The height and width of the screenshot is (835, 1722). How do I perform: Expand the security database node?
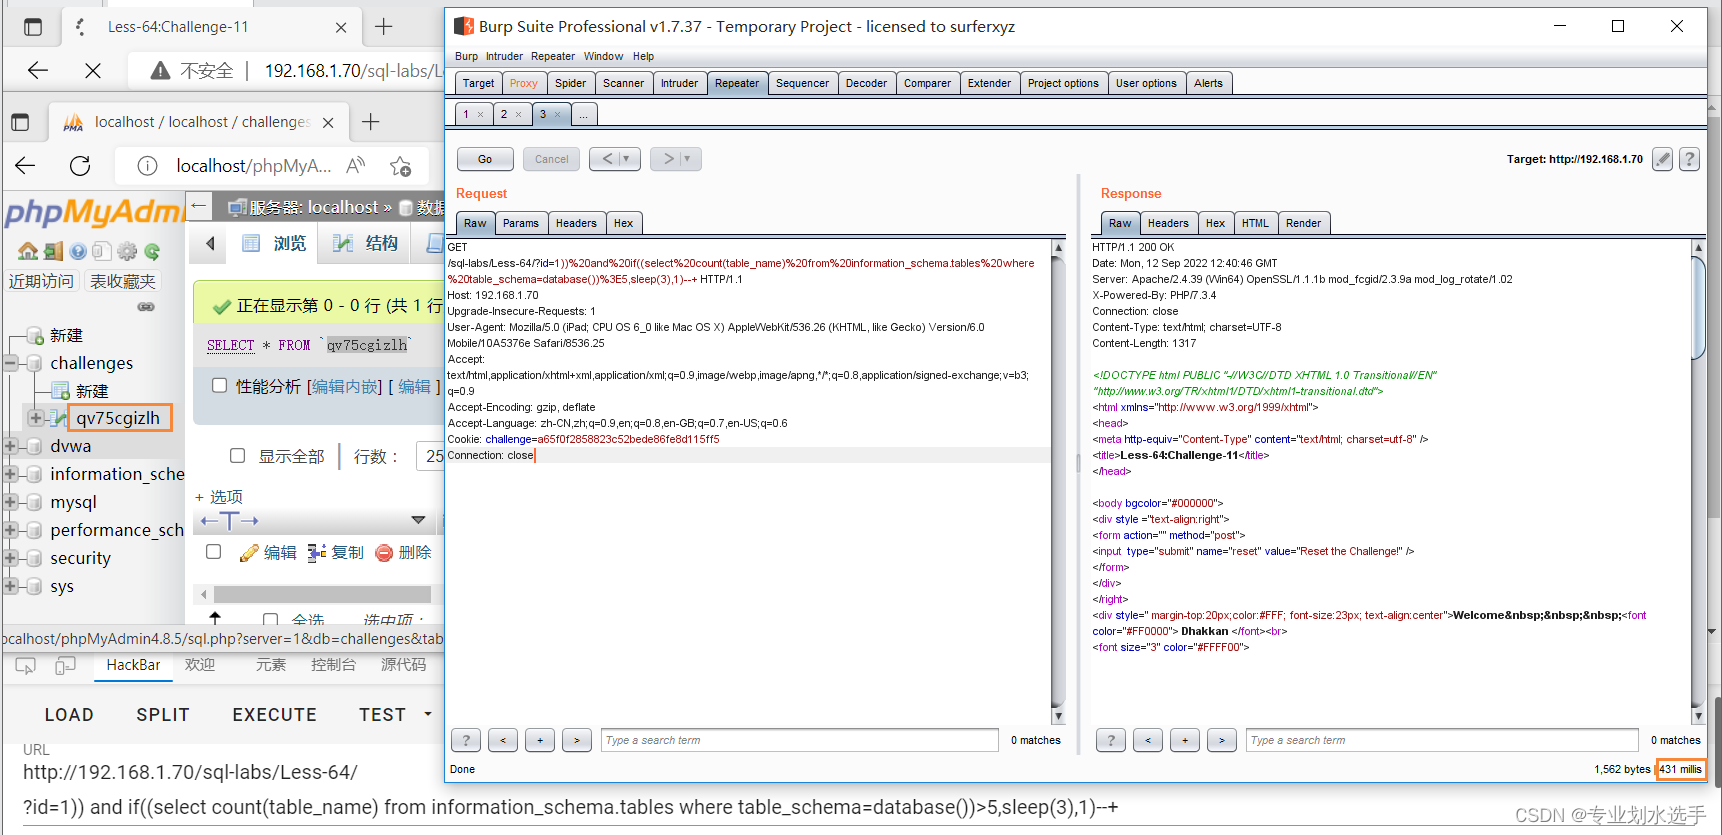coord(10,558)
